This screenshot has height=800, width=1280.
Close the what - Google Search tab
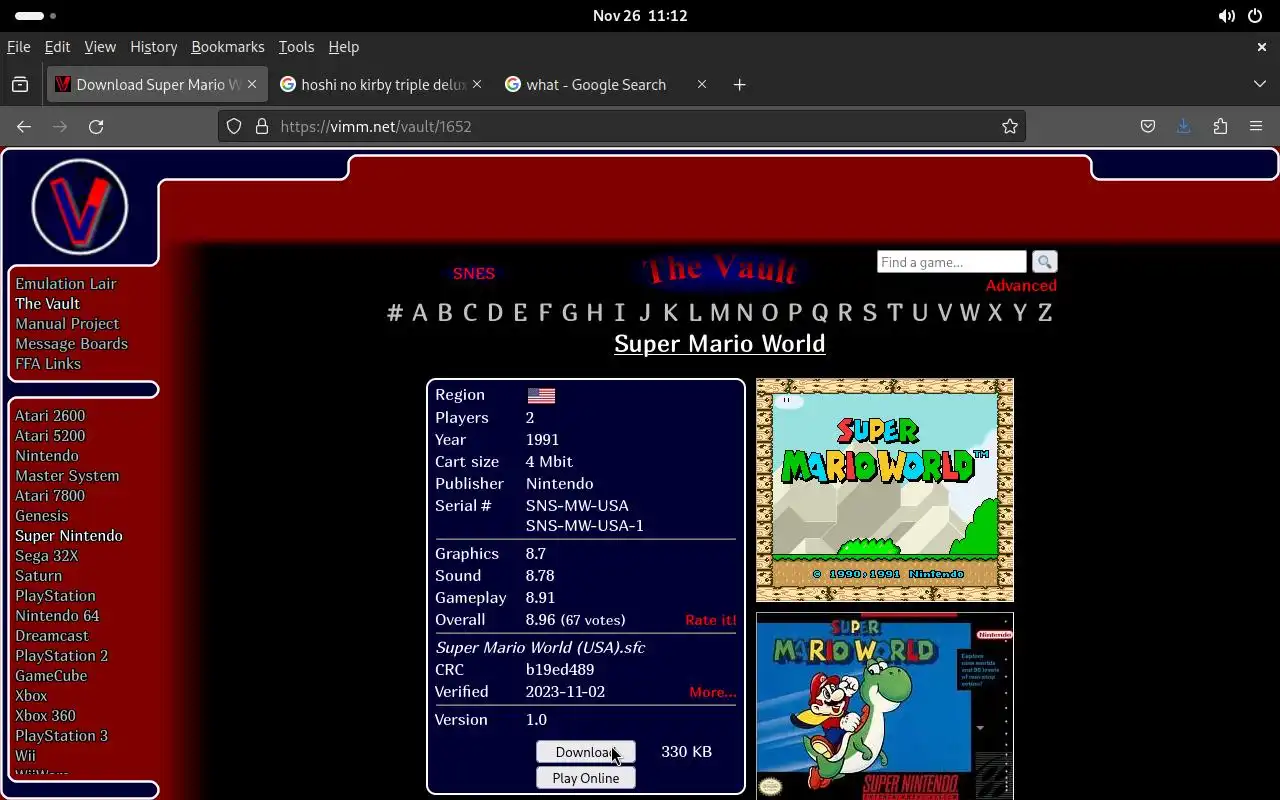point(702,85)
